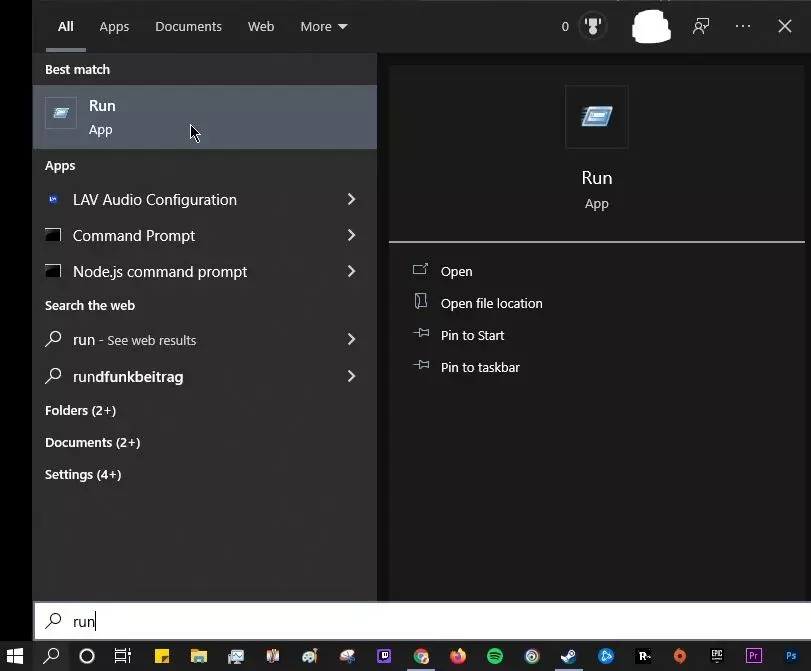
Task: Click the Node.js command prompt icon
Action: tap(53, 271)
